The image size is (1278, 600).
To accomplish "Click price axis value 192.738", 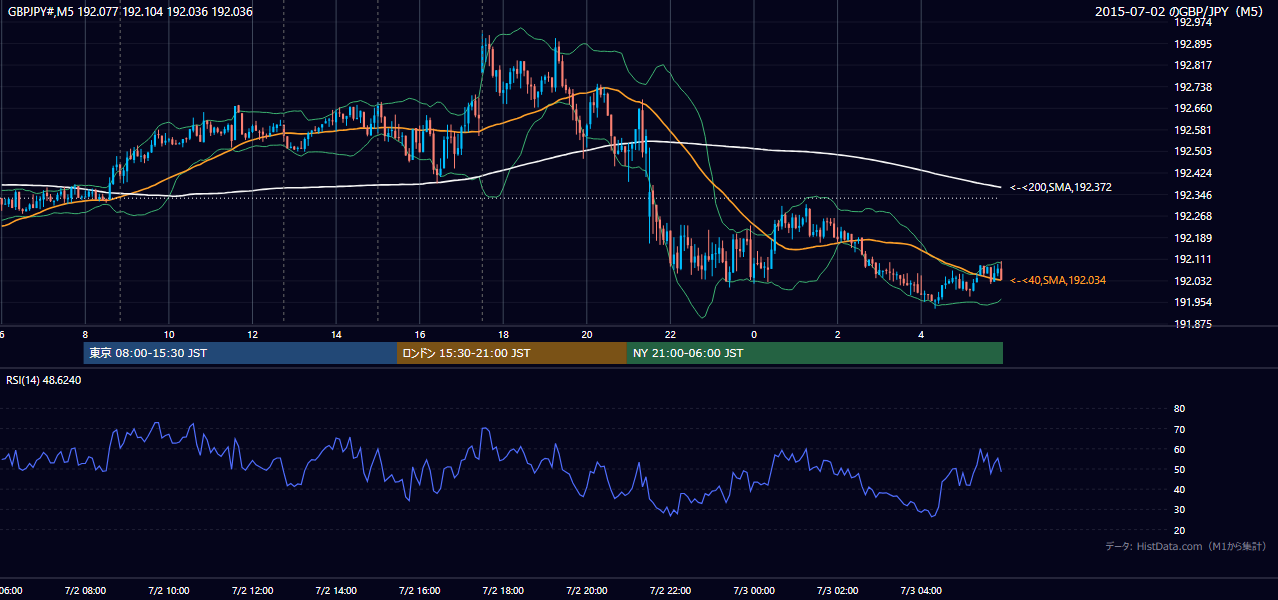I will (1193, 87).
